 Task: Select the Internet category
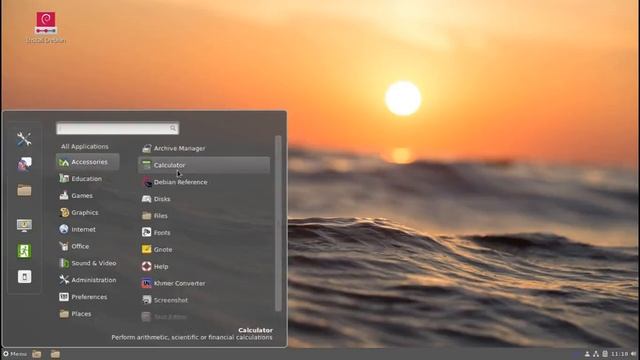(88, 229)
